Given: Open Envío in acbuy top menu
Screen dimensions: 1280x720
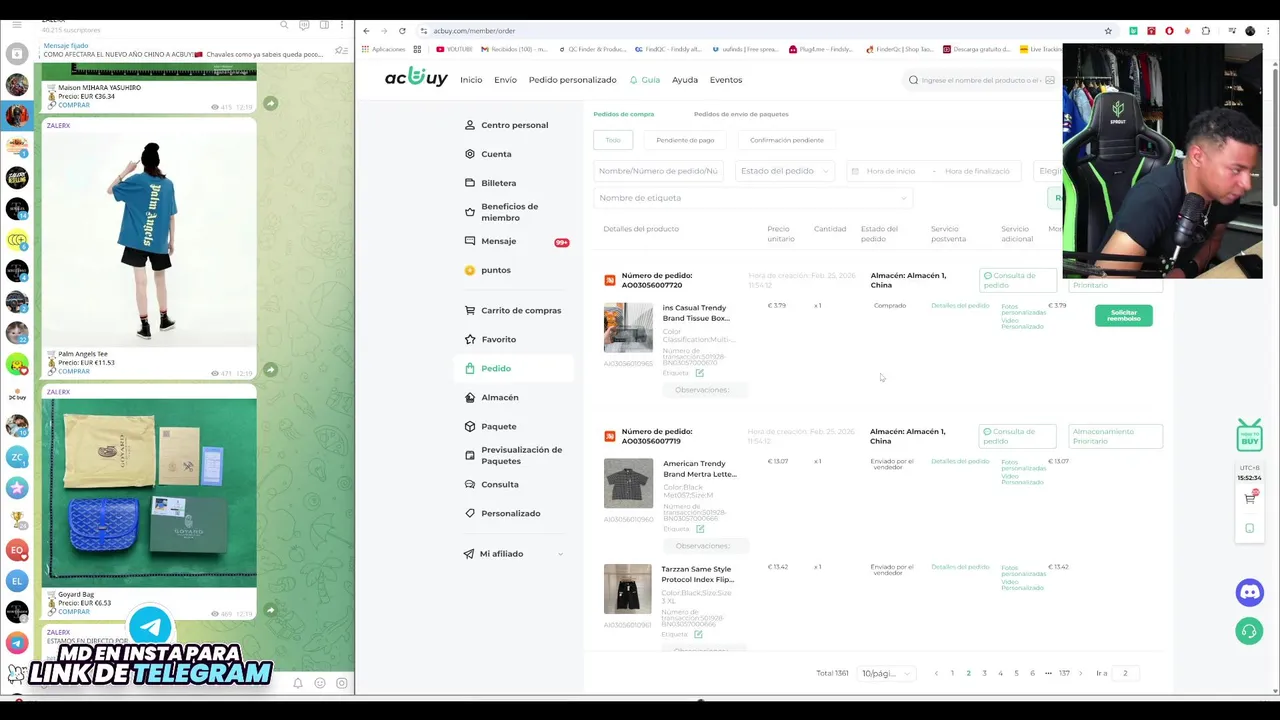Looking at the screenshot, I should point(505,80).
